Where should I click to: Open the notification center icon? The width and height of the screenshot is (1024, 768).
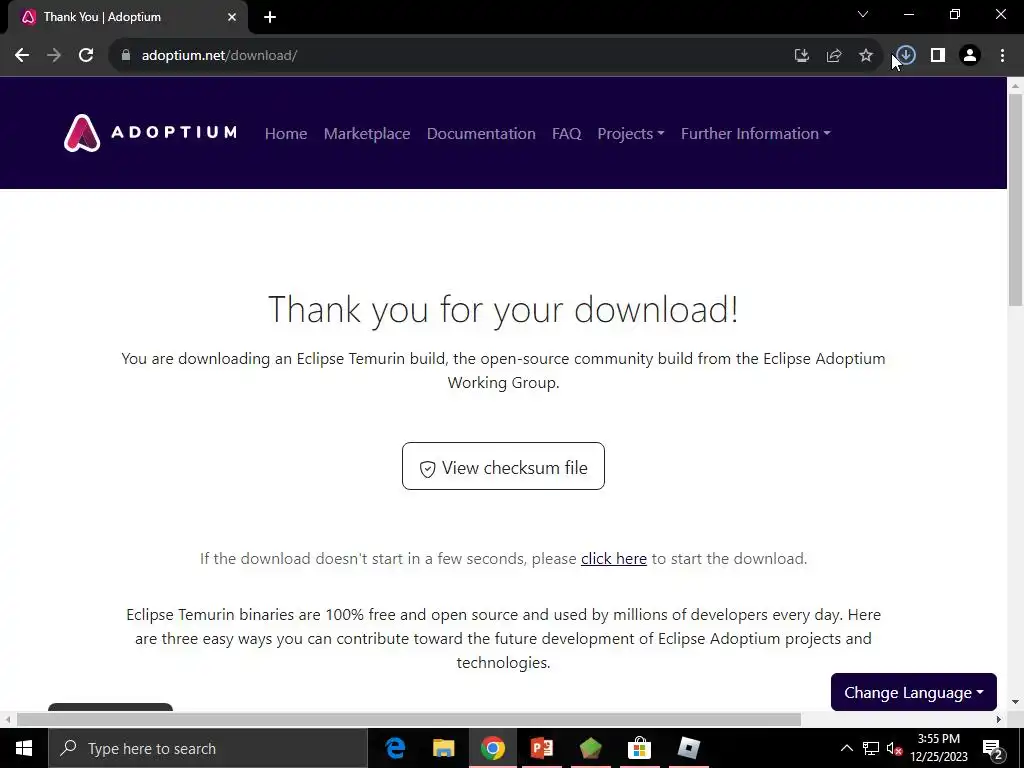click(x=993, y=748)
